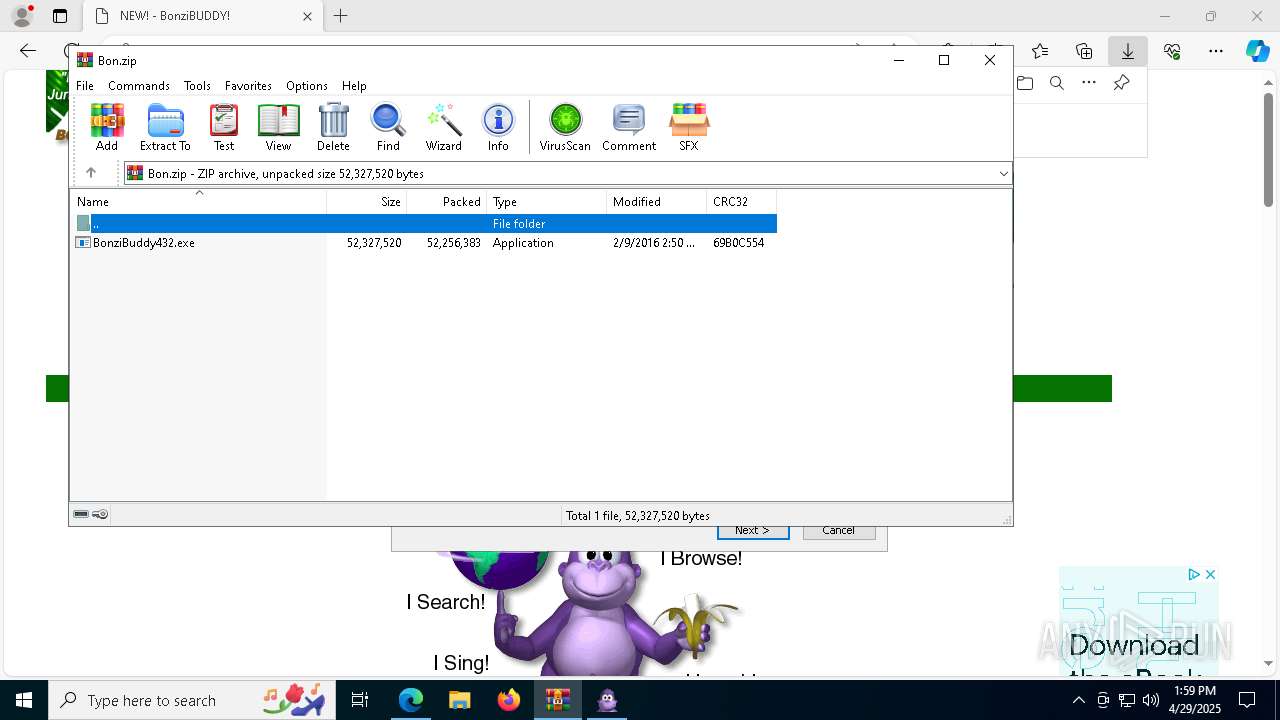This screenshot has height=720, width=1280.
Task: Open Task View in taskbar
Action: coord(360,700)
